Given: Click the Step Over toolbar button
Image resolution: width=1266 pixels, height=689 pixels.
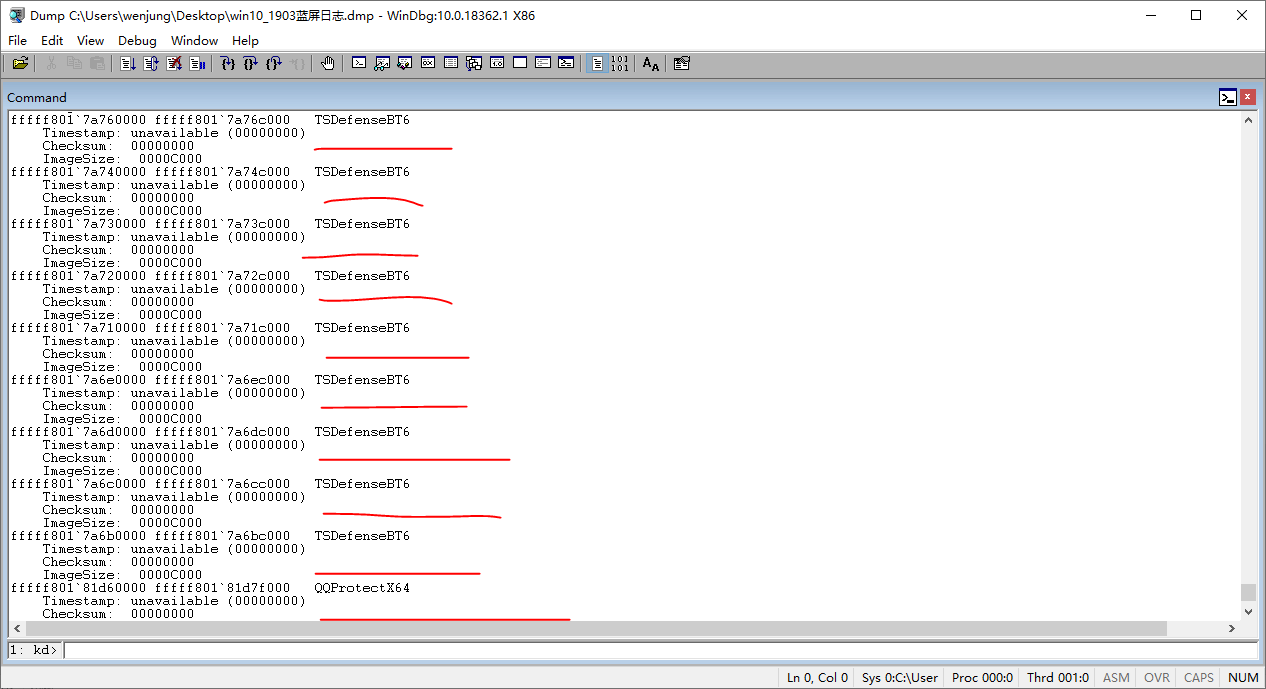Looking at the screenshot, I should 250,63.
